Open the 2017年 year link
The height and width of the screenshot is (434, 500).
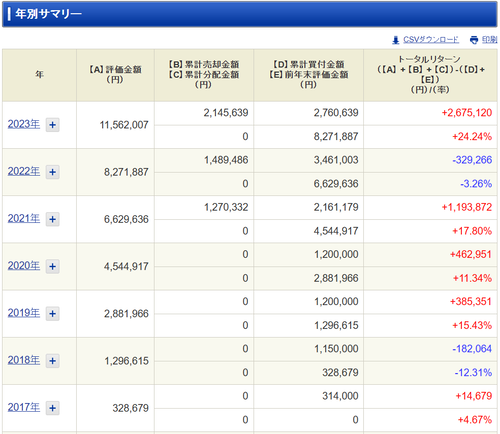[24, 407]
